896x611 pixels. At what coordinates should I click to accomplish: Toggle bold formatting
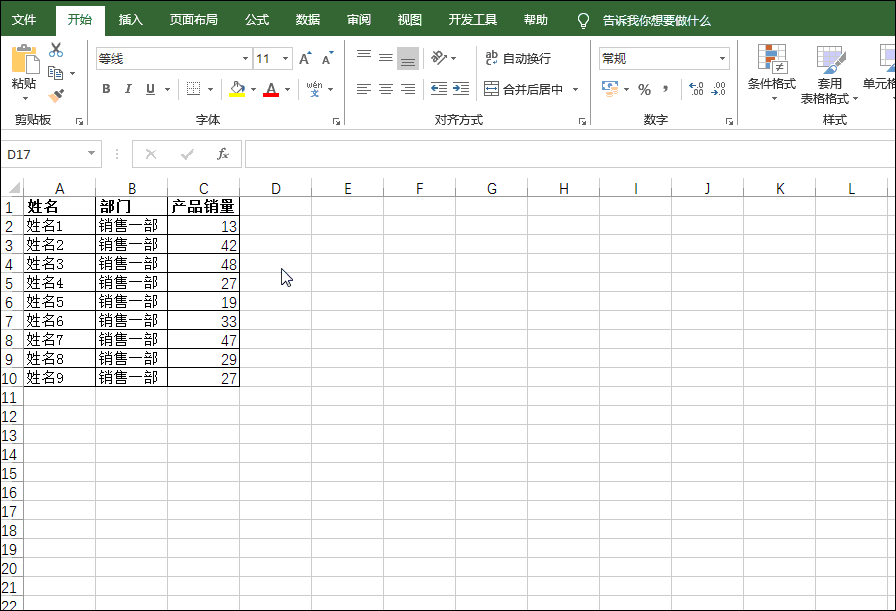106,89
